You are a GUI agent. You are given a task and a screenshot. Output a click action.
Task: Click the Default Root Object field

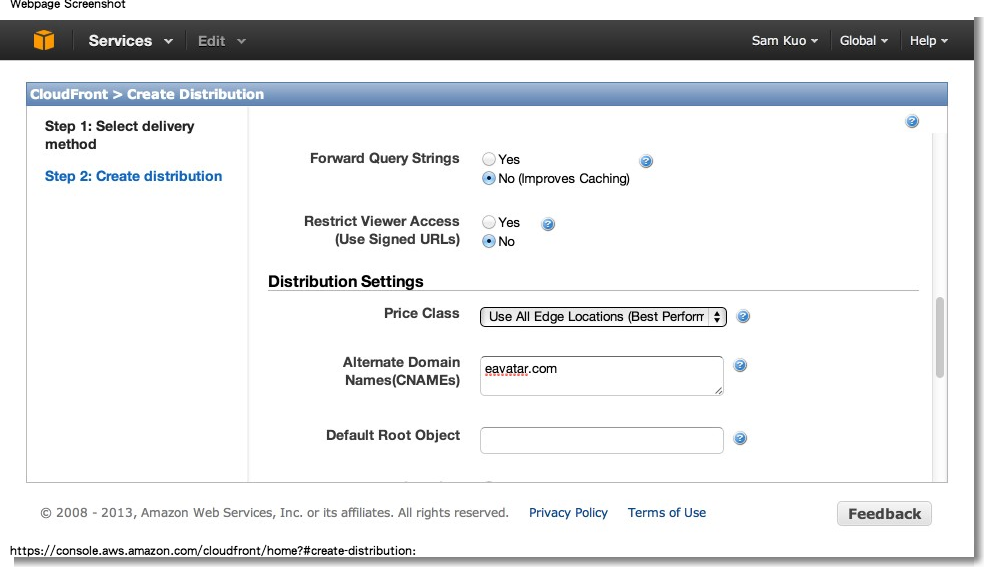(x=602, y=440)
